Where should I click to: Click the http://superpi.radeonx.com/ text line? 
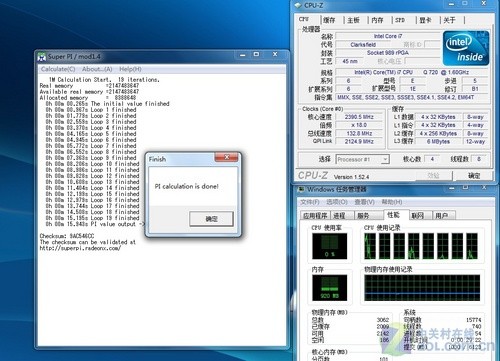click(x=80, y=248)
